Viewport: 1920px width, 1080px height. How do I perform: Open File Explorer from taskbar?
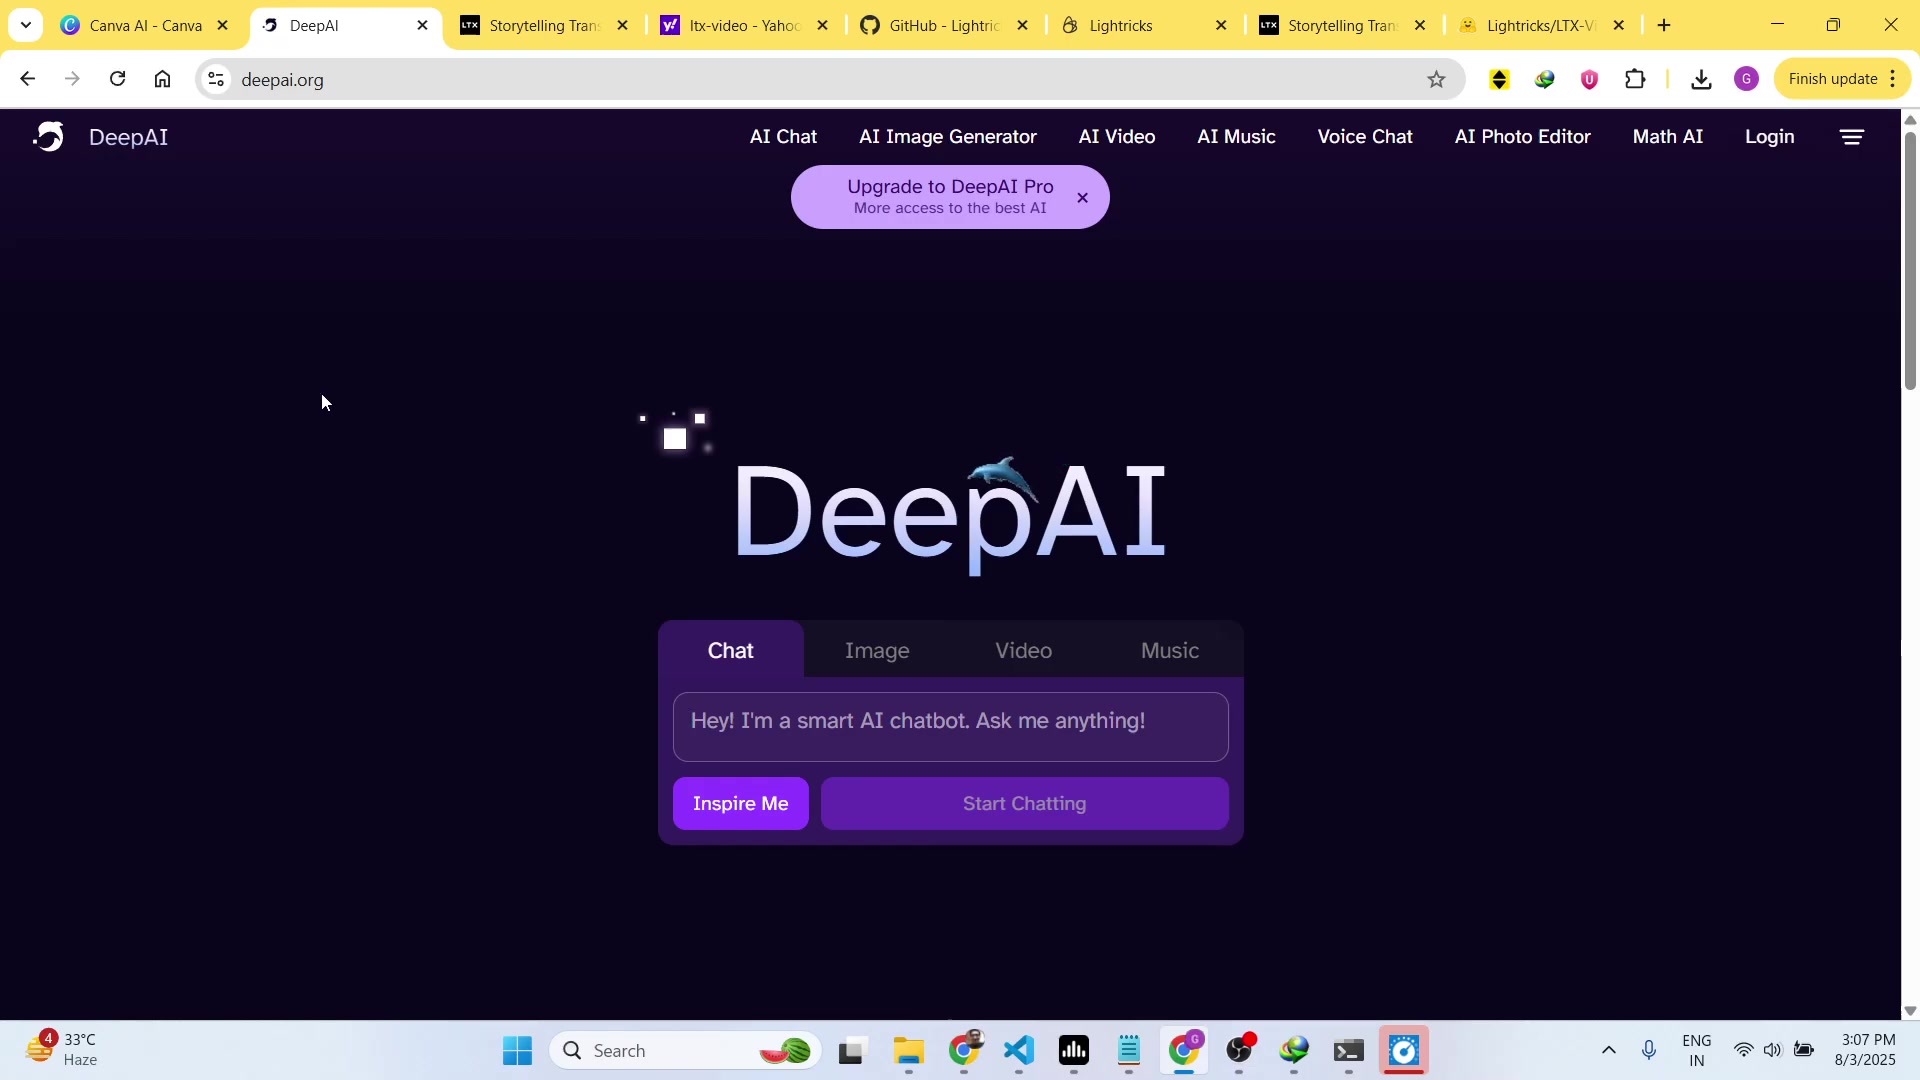[908, 1051]
